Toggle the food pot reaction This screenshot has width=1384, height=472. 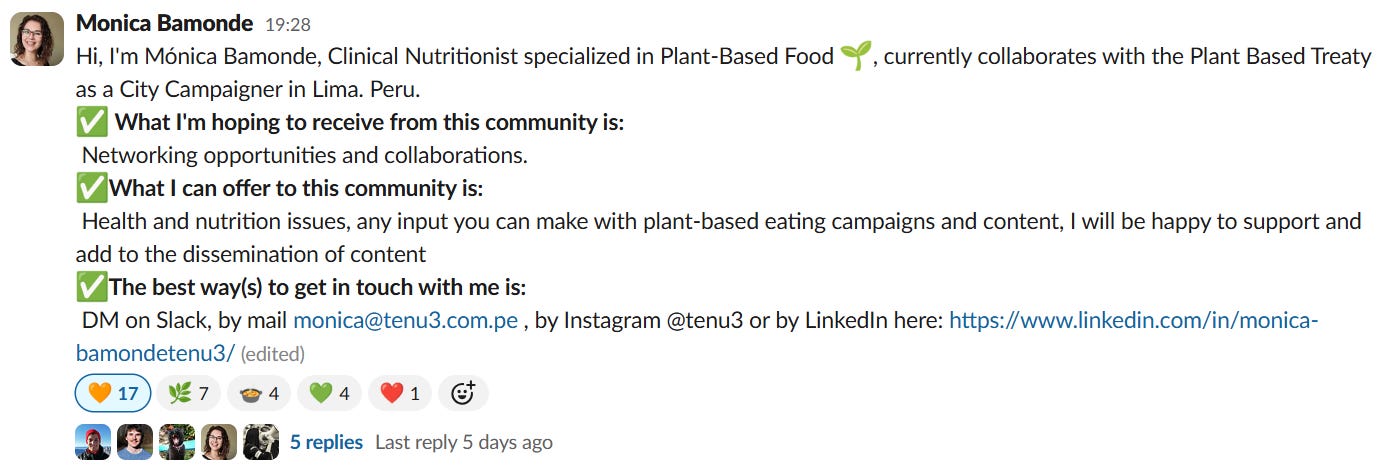(259, 394)
